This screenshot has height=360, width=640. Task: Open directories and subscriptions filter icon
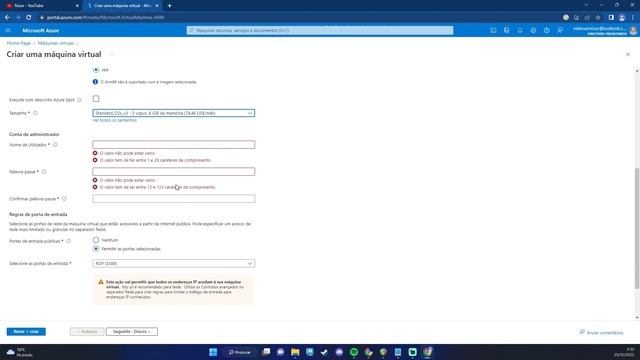(x=507, y=31)
